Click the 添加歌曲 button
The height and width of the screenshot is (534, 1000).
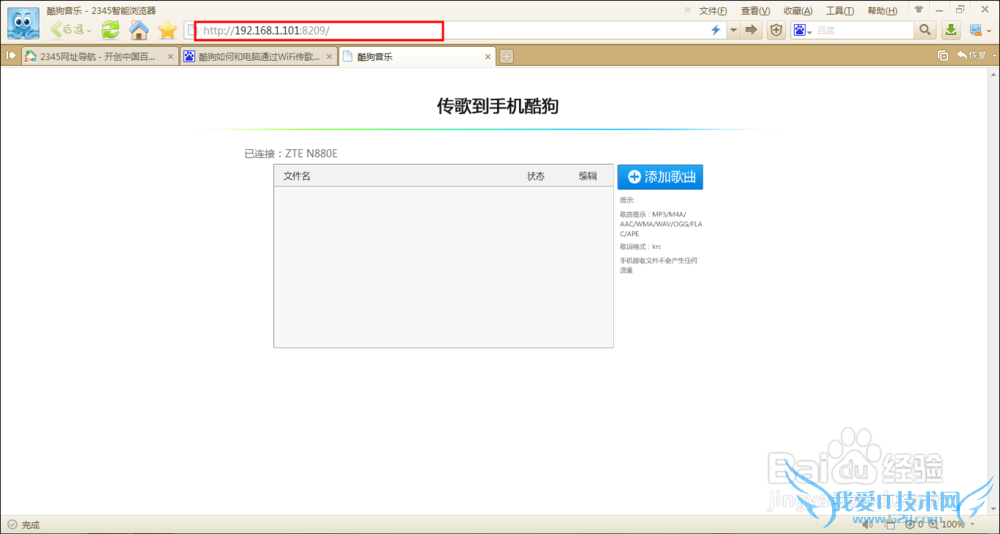pos(660,177)
